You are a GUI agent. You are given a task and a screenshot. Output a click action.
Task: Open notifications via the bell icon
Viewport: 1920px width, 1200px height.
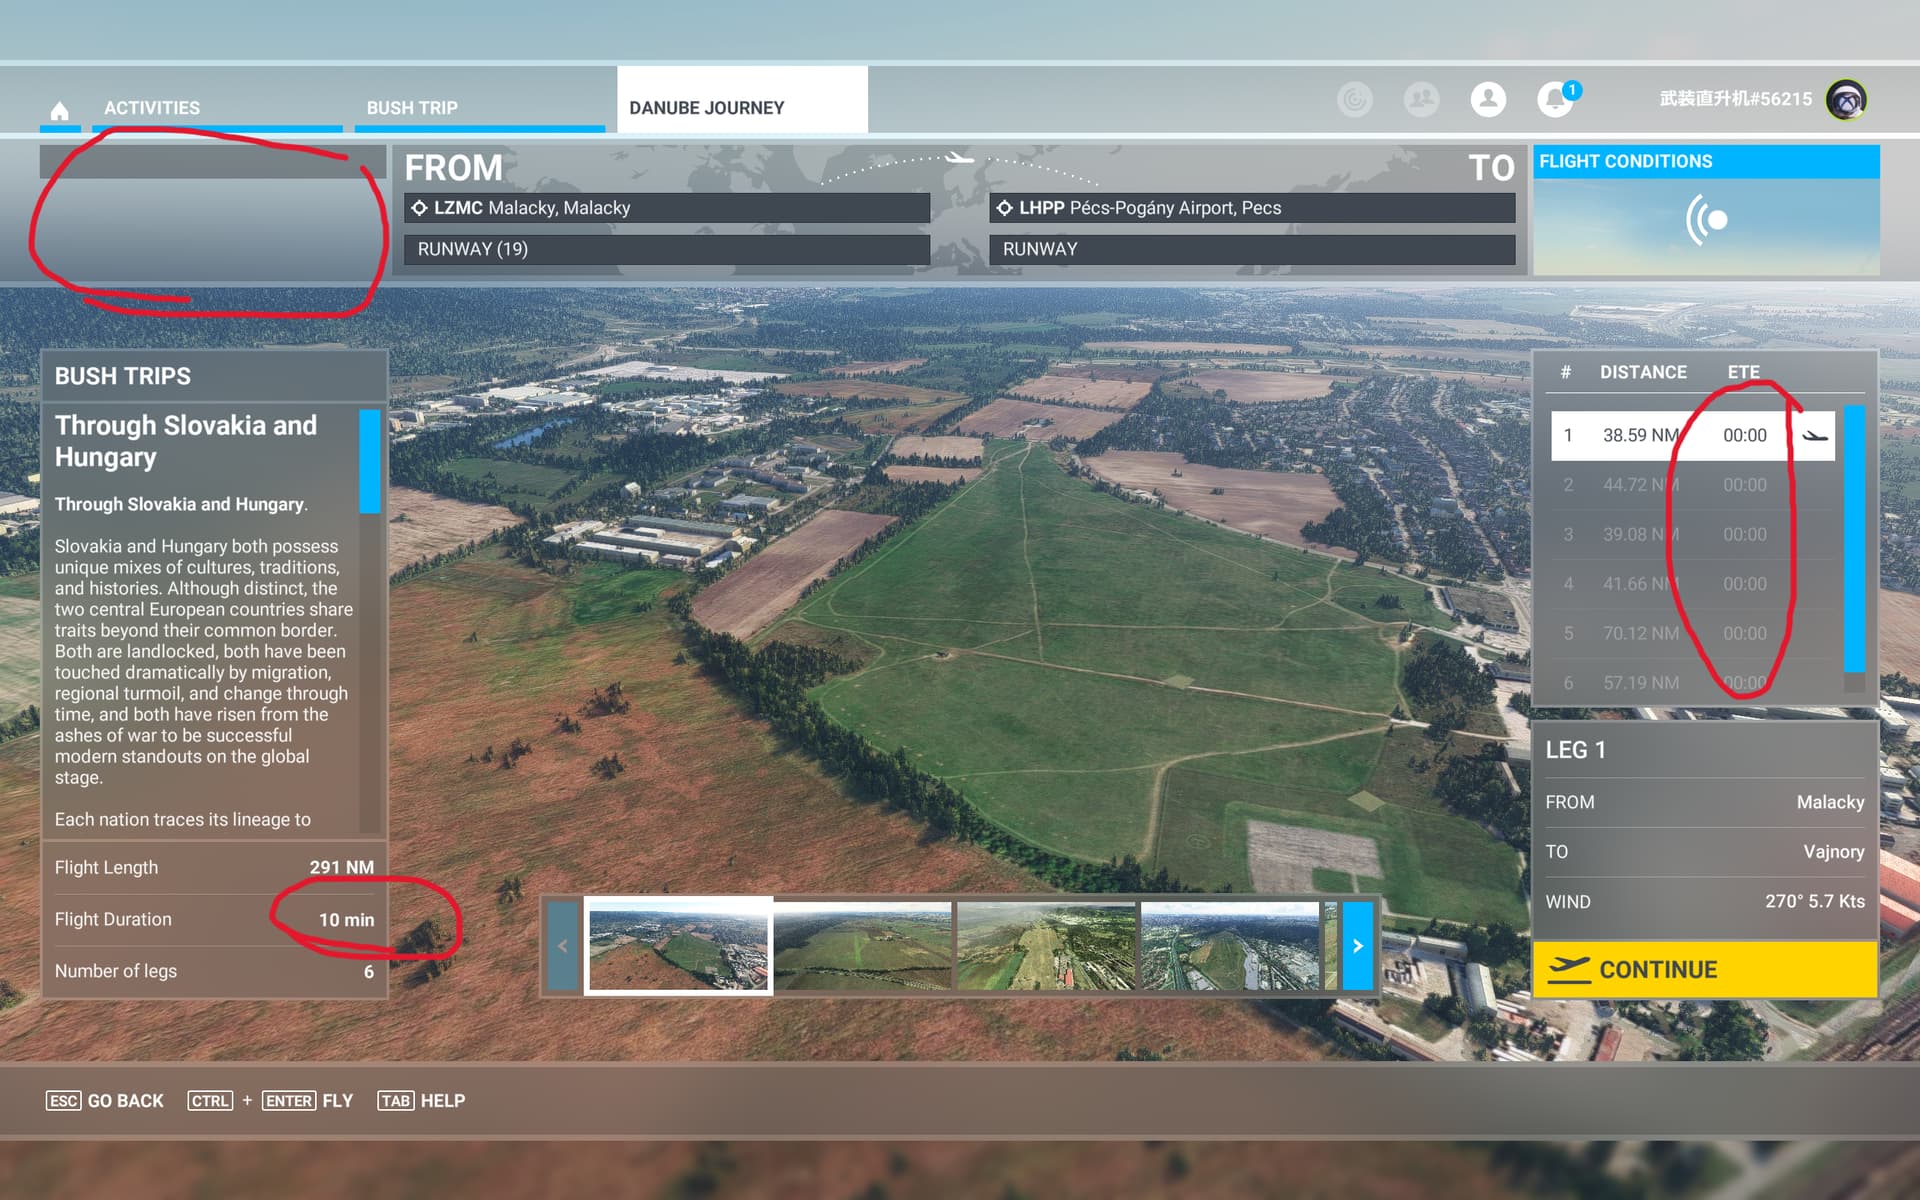pyautogui.click(x=1554, y=99)
